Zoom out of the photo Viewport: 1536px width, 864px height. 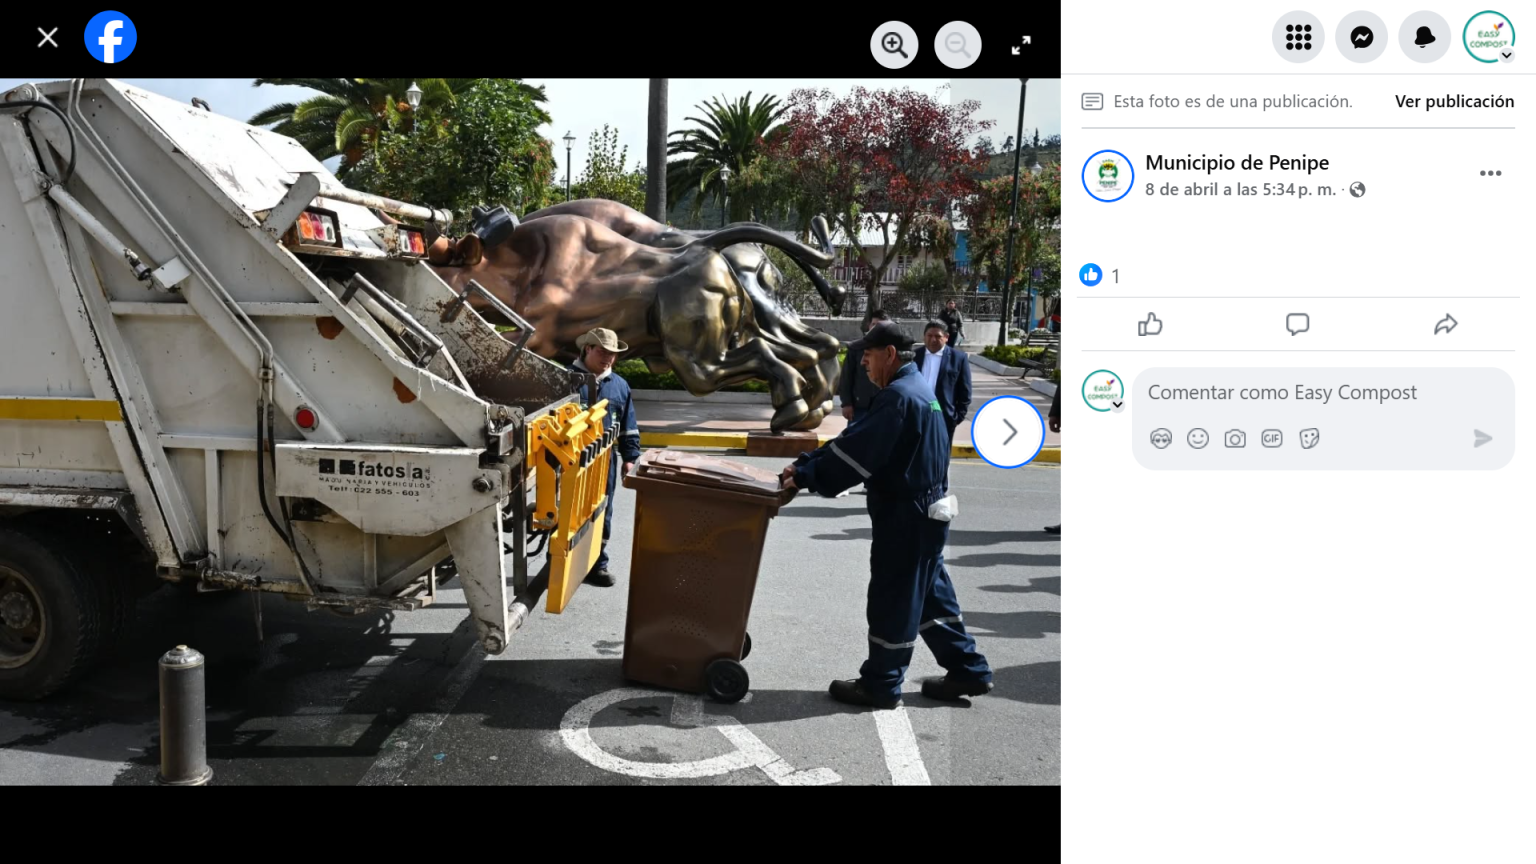[x=957, y=45]
